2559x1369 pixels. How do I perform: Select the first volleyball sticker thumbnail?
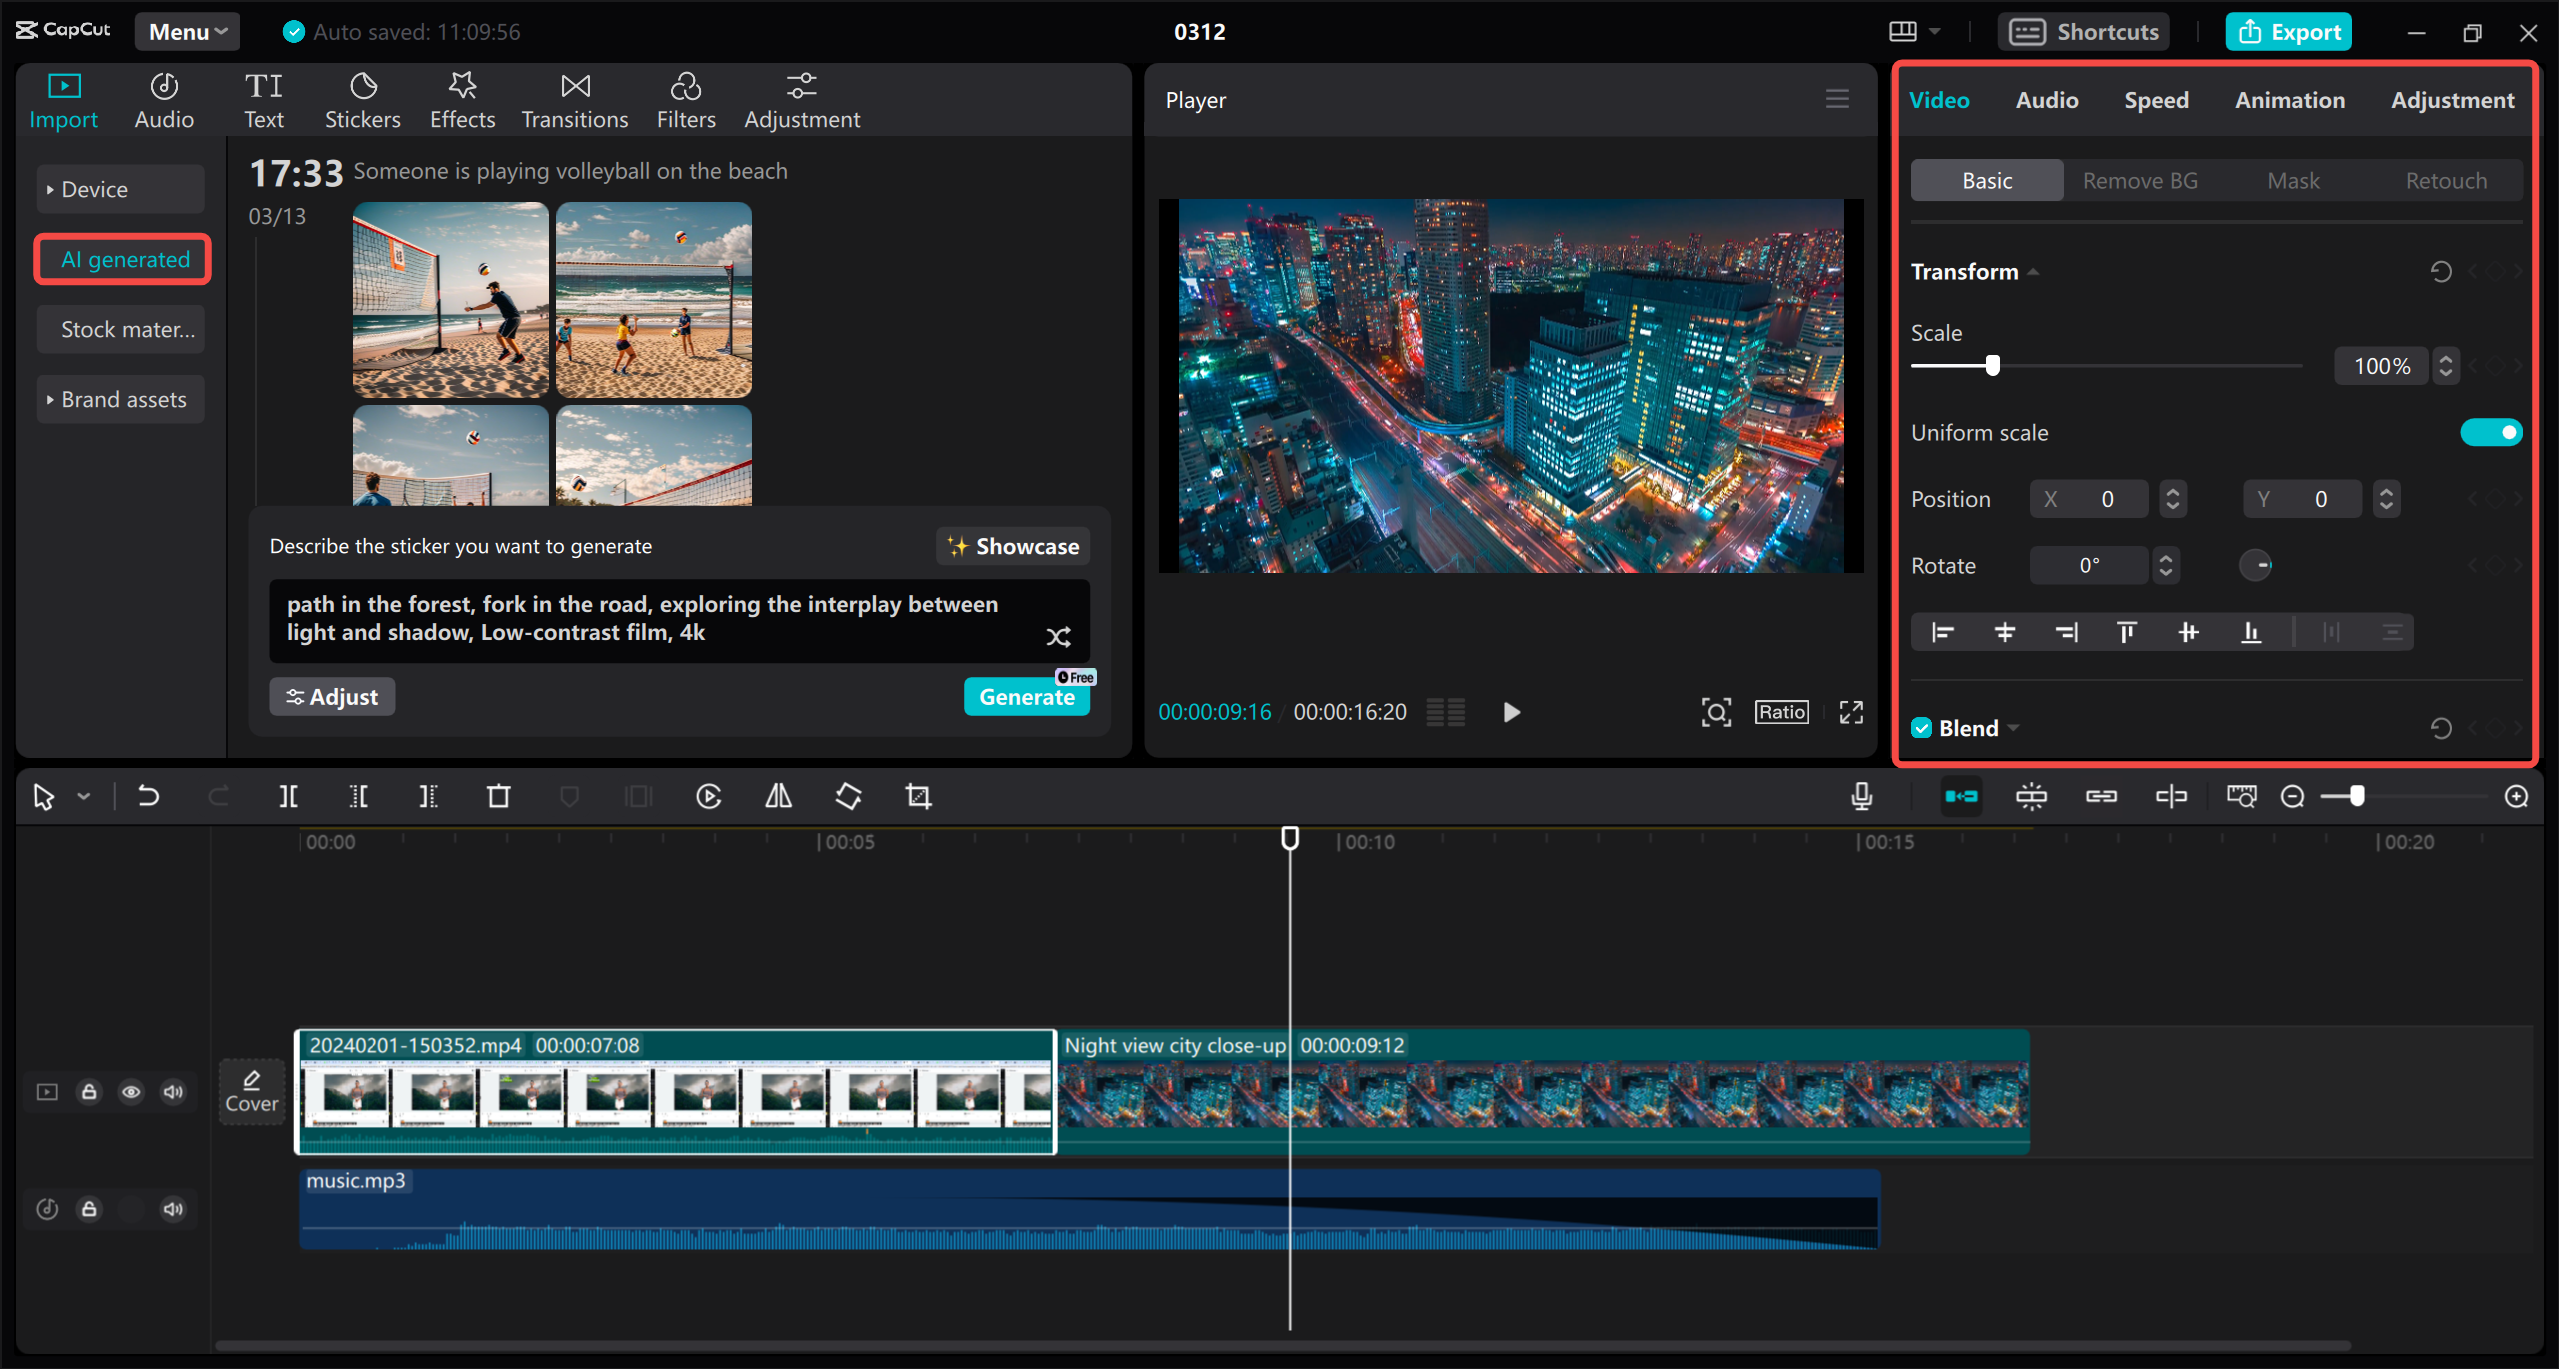click(450, 299)
